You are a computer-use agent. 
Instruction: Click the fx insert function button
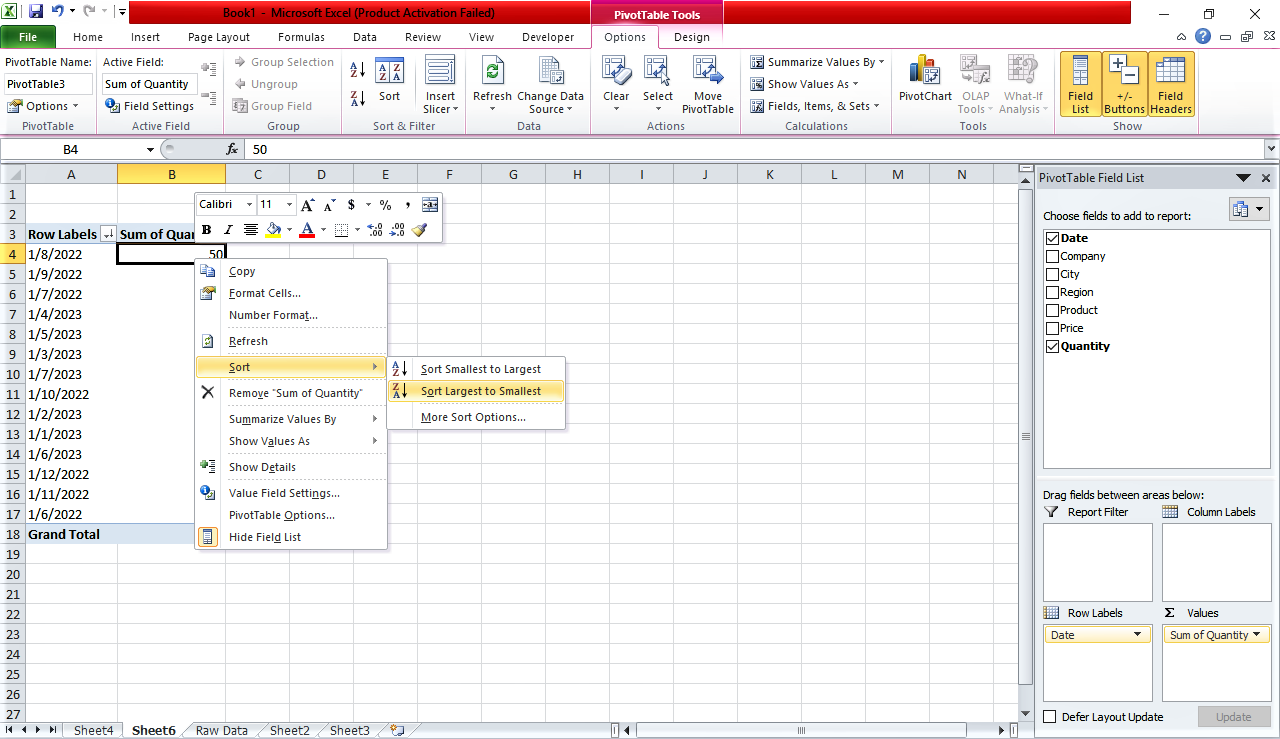(x=232, y=149)
